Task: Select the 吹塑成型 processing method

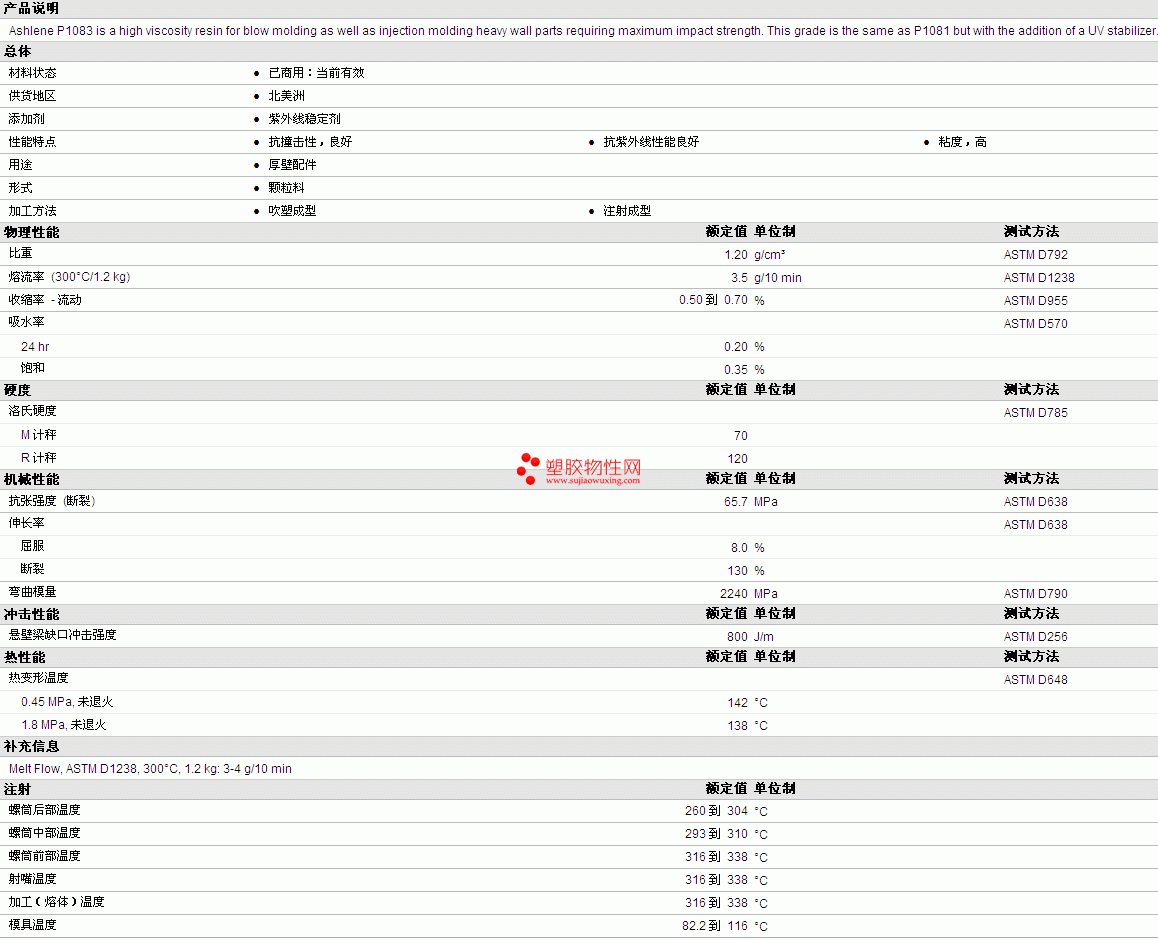Action: coord(292,210)
